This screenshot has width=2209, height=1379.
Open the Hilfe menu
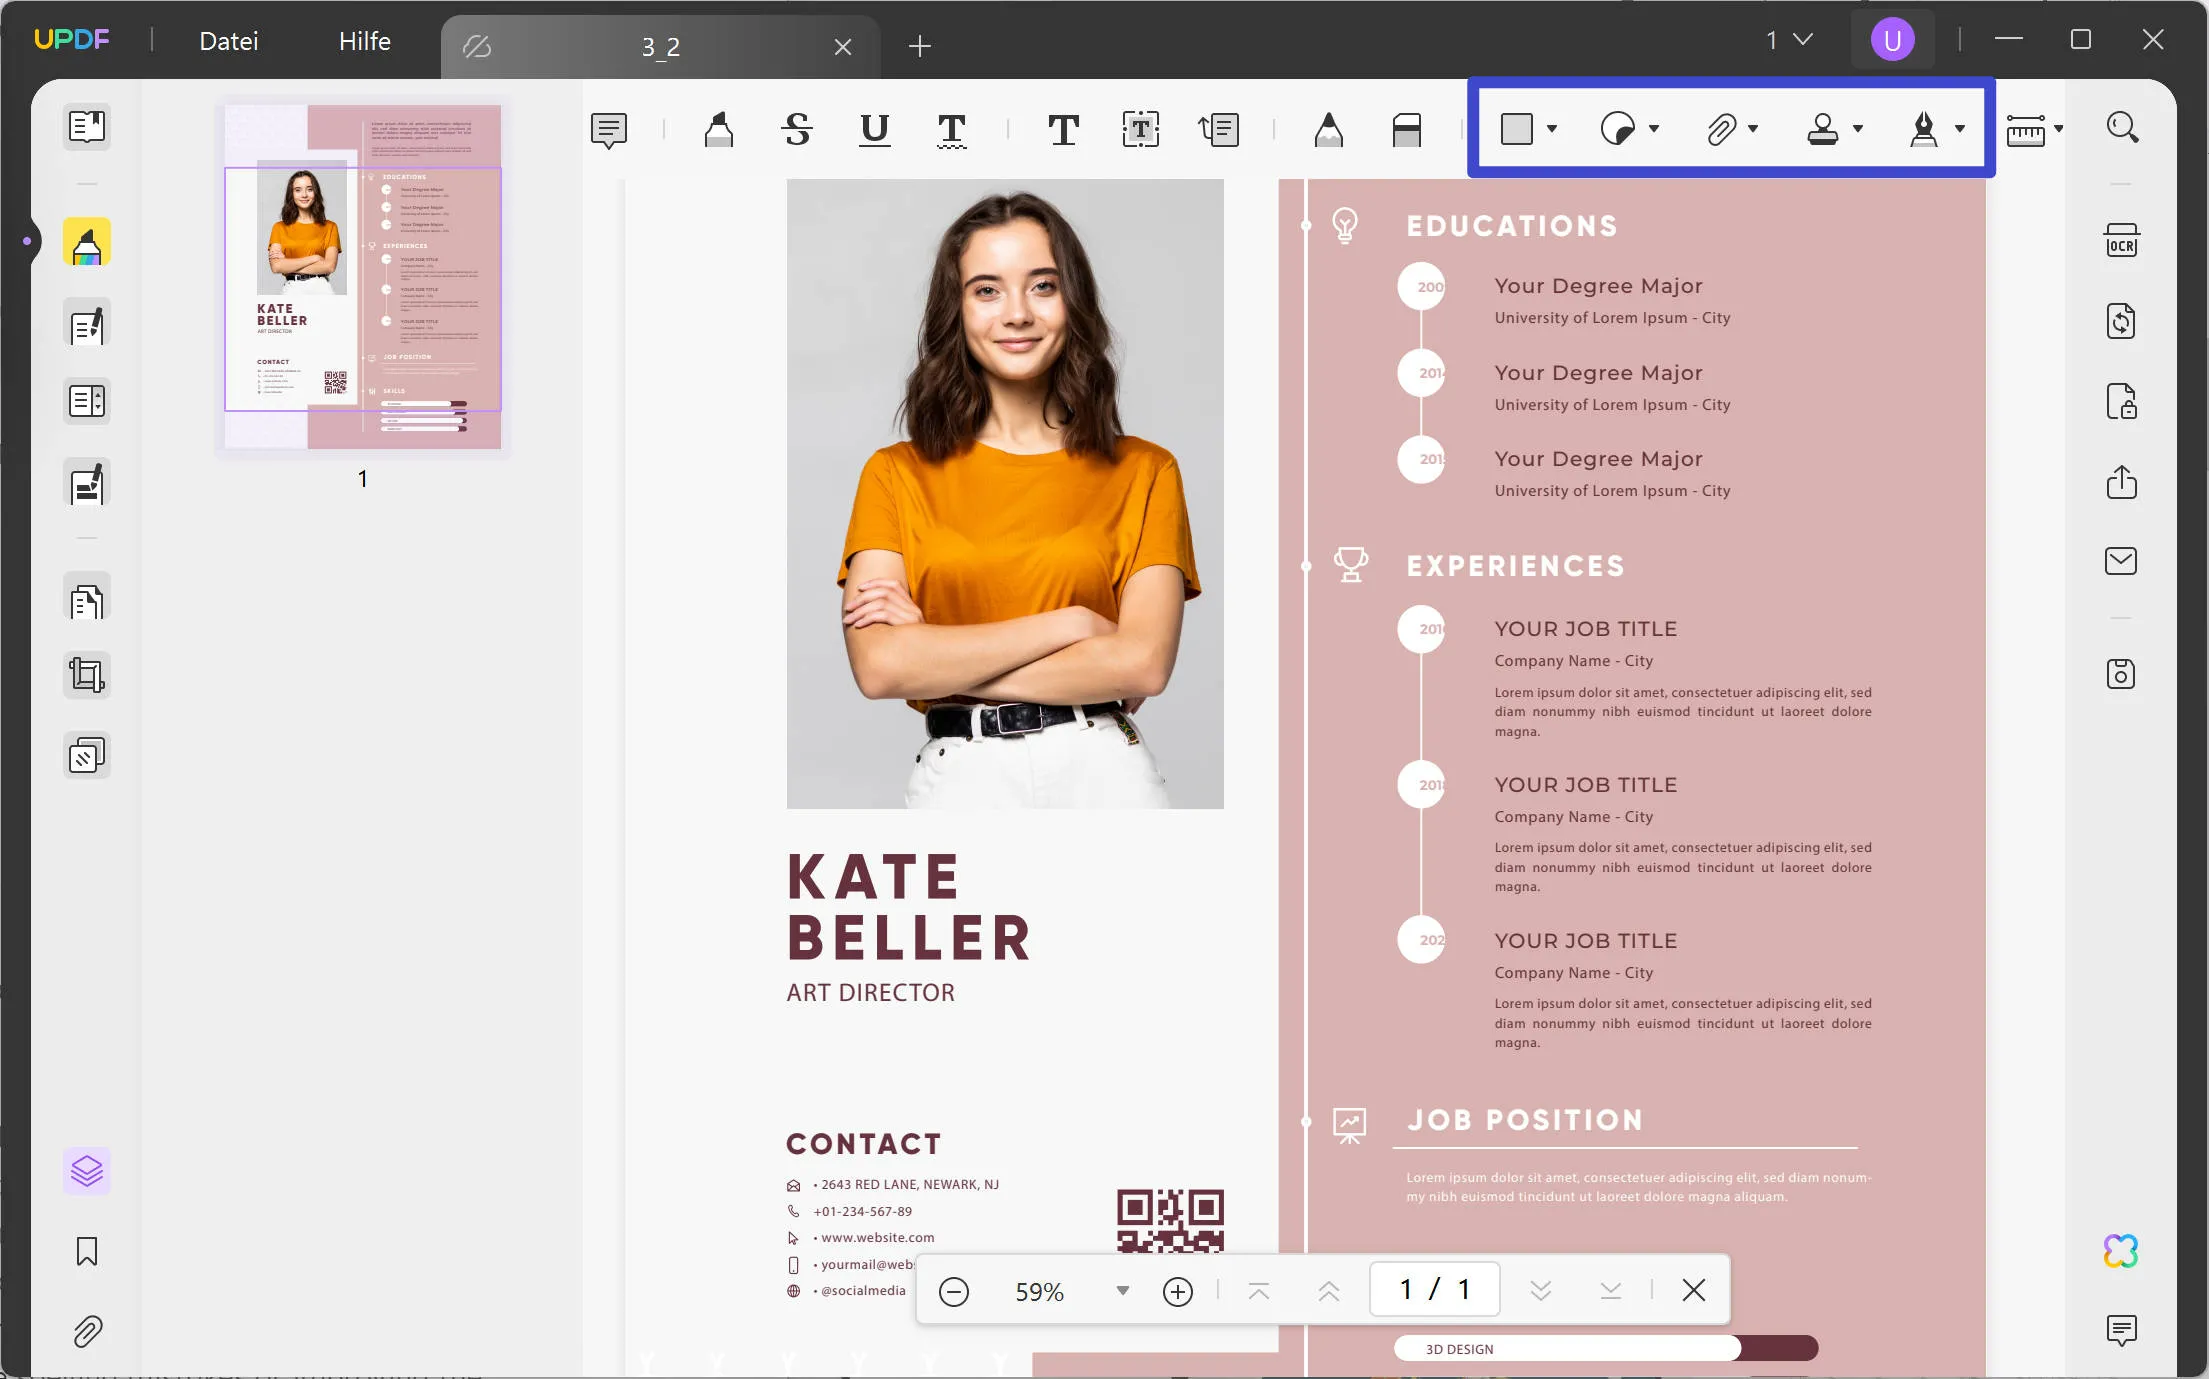pos(364,41)
